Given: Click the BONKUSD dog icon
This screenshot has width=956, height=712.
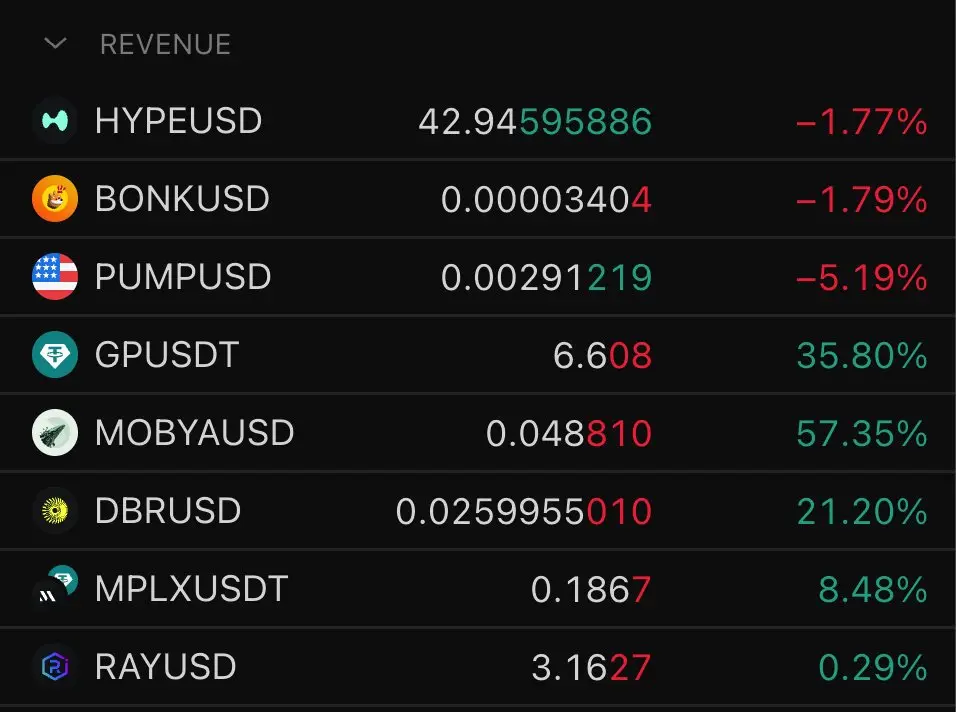Looking at the screenshot, I should point(55,199).
